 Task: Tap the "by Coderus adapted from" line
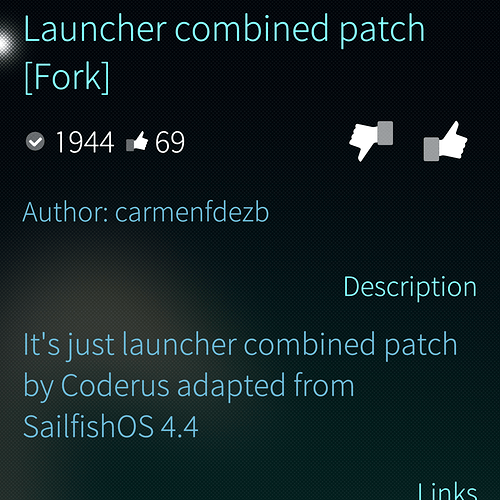(189, 386)
